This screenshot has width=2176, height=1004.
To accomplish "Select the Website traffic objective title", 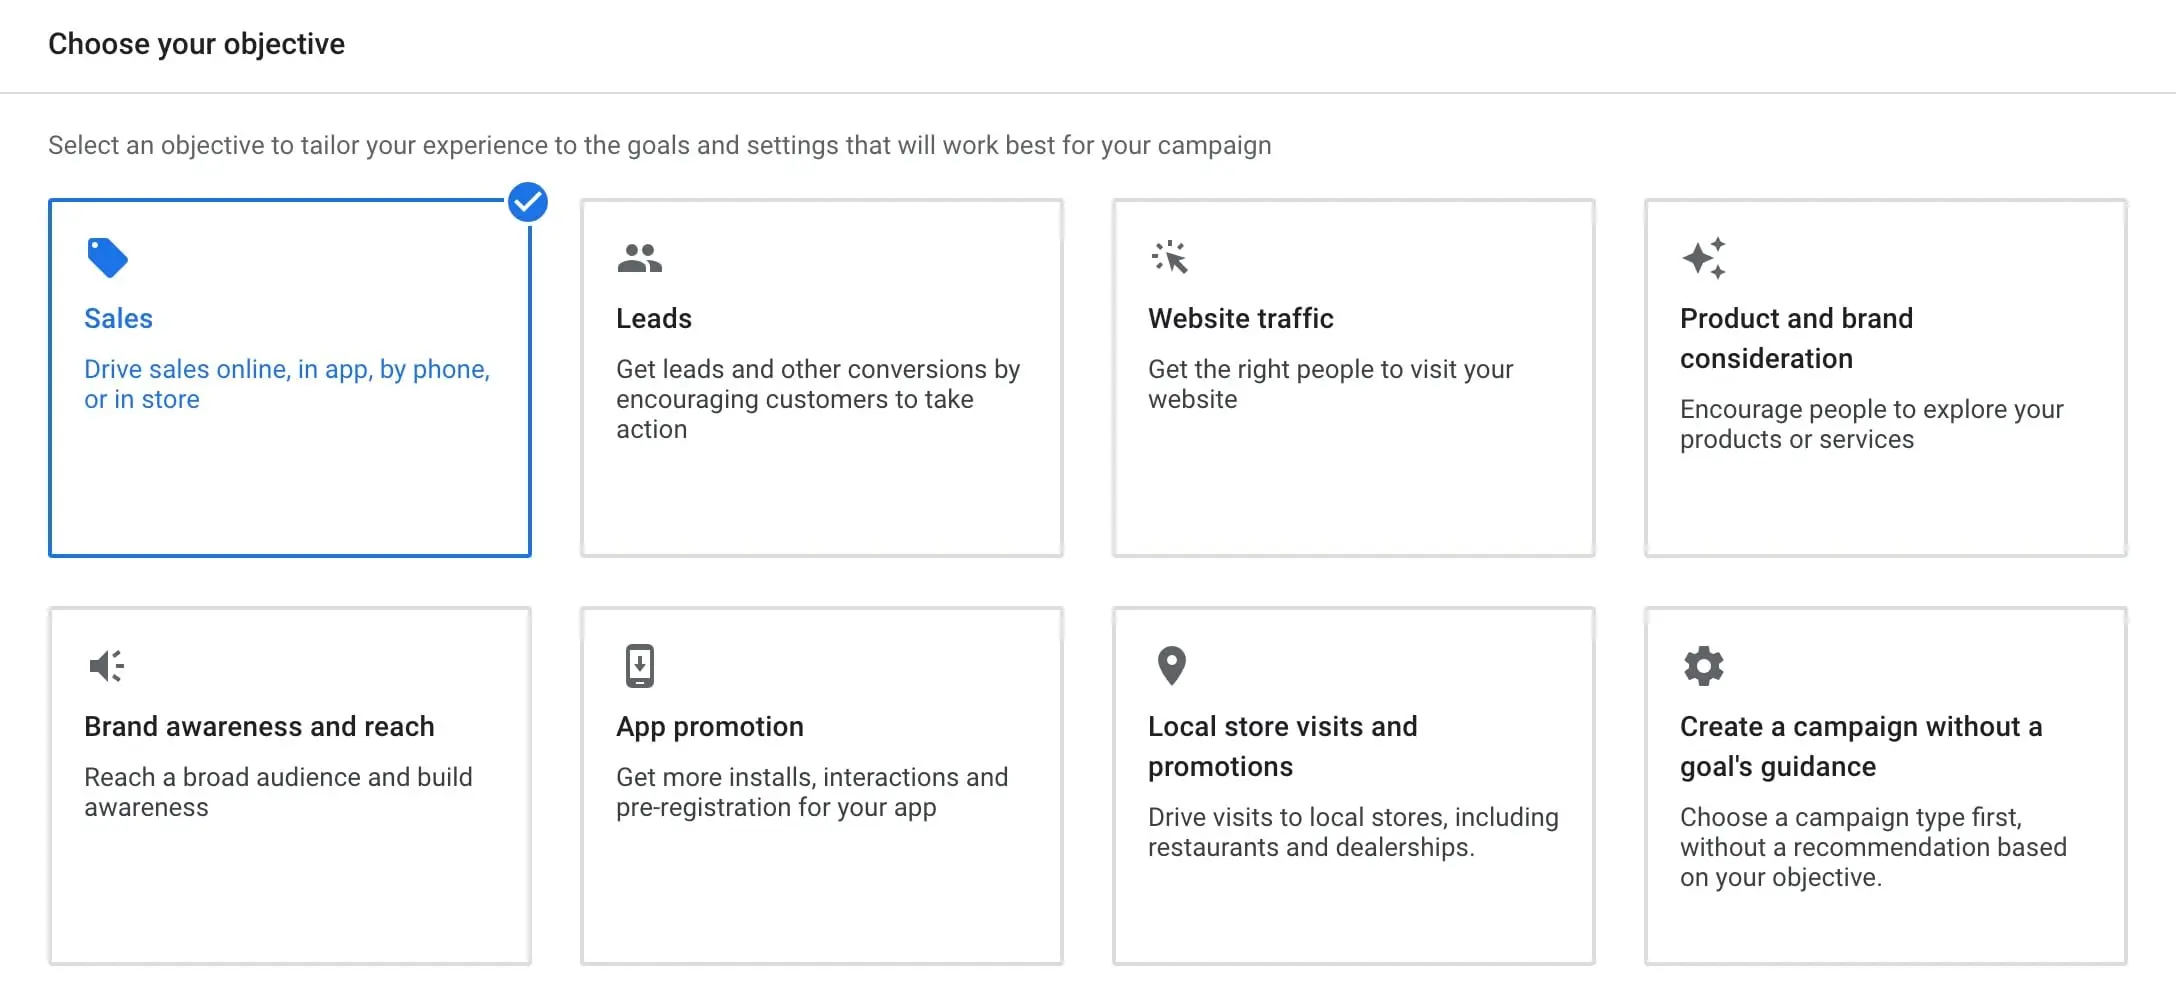I will pyautogui.click(x=1241, y=318).
